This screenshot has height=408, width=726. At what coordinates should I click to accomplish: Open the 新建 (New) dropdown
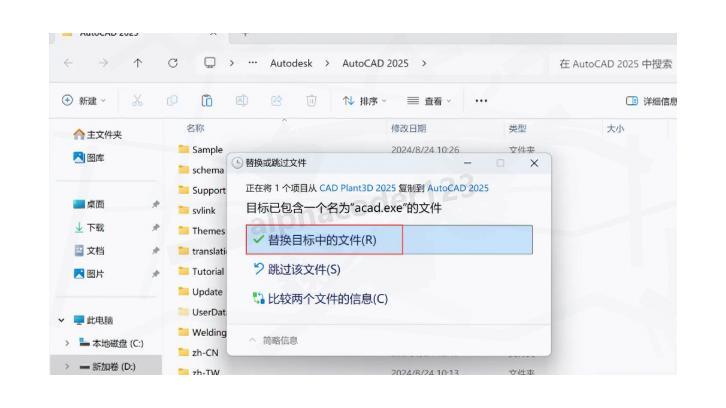click(84, 100)
